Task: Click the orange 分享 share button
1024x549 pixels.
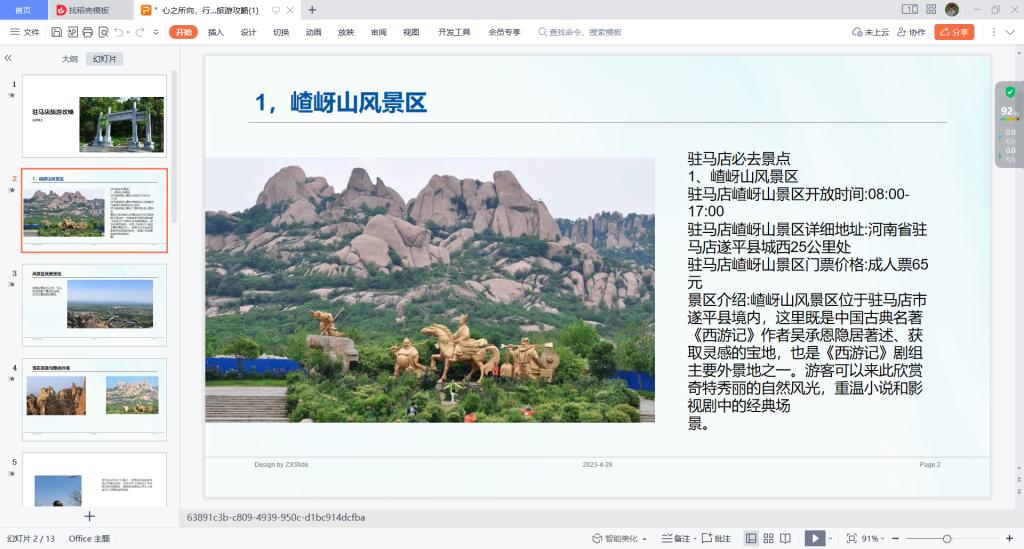Action: (x=954, y=32)
